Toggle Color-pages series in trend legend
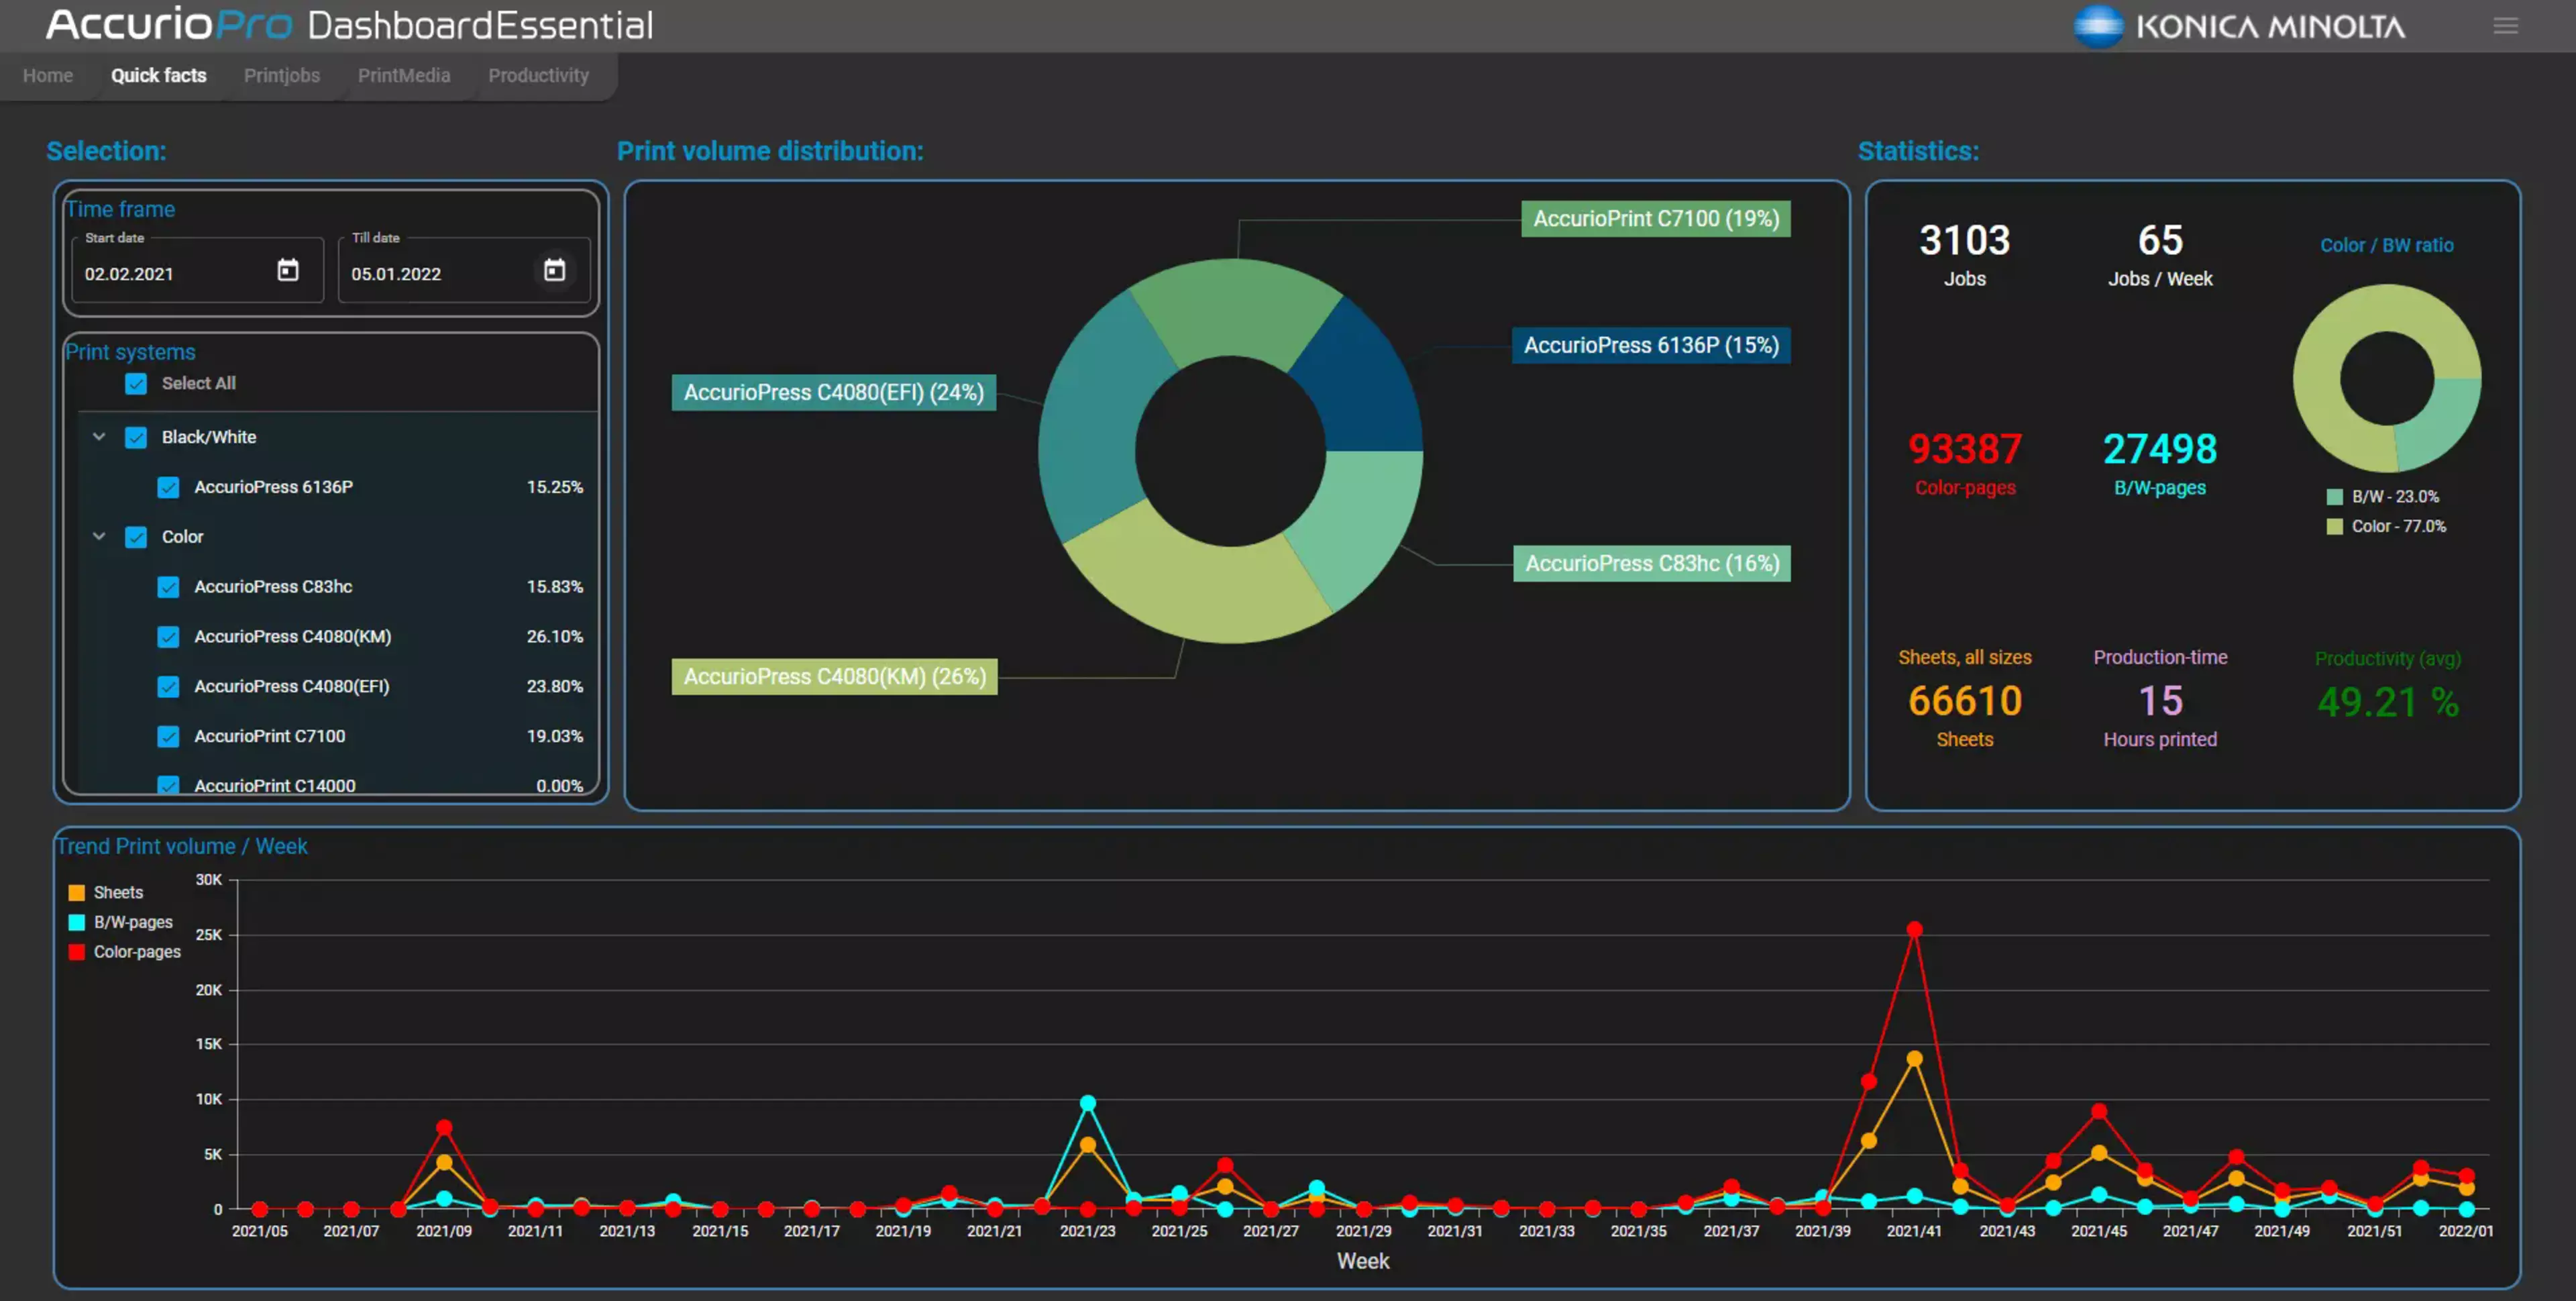Screen dimensions: 2576x1301 (x=124, y=952)
